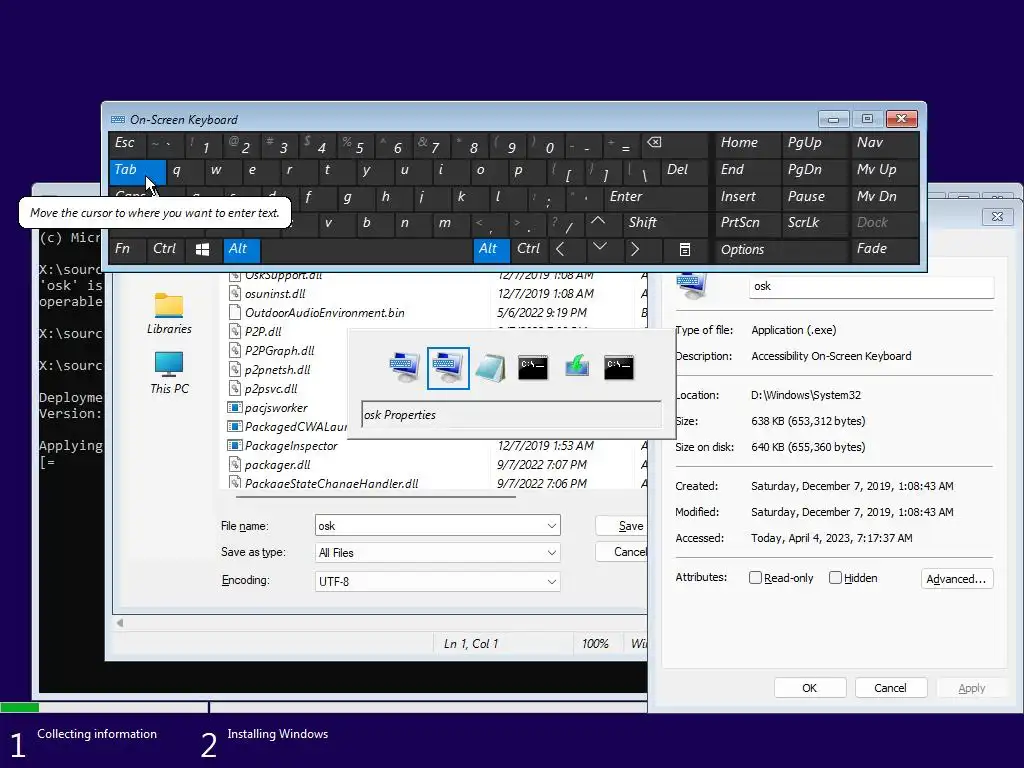Image resolution: width=1024 pixels, height=768 pixels.
Task: Expand the Encoding UTF-8 dropdown
Action: (x=552, y=581)
